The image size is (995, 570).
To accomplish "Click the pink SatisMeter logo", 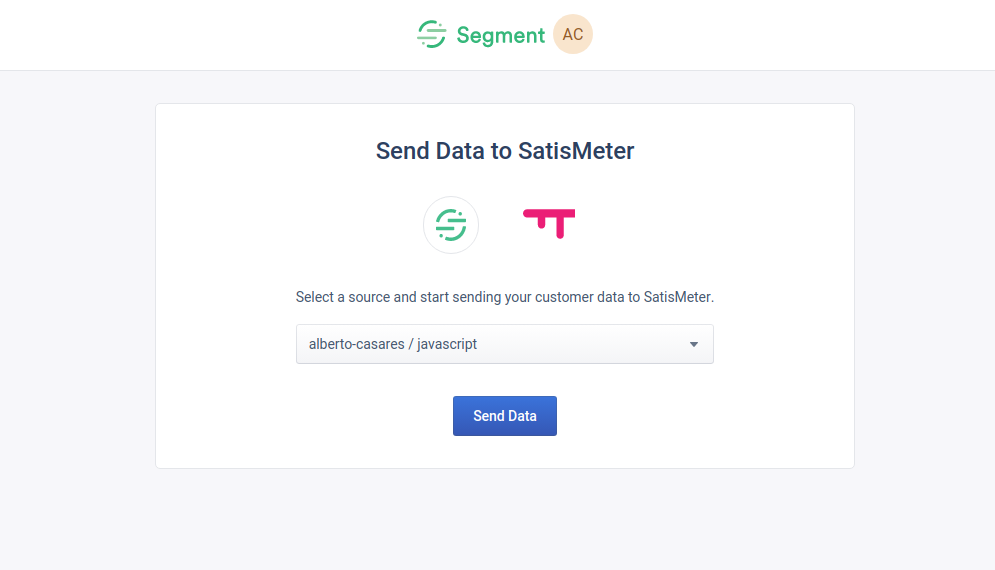I will tap(549, 223).
